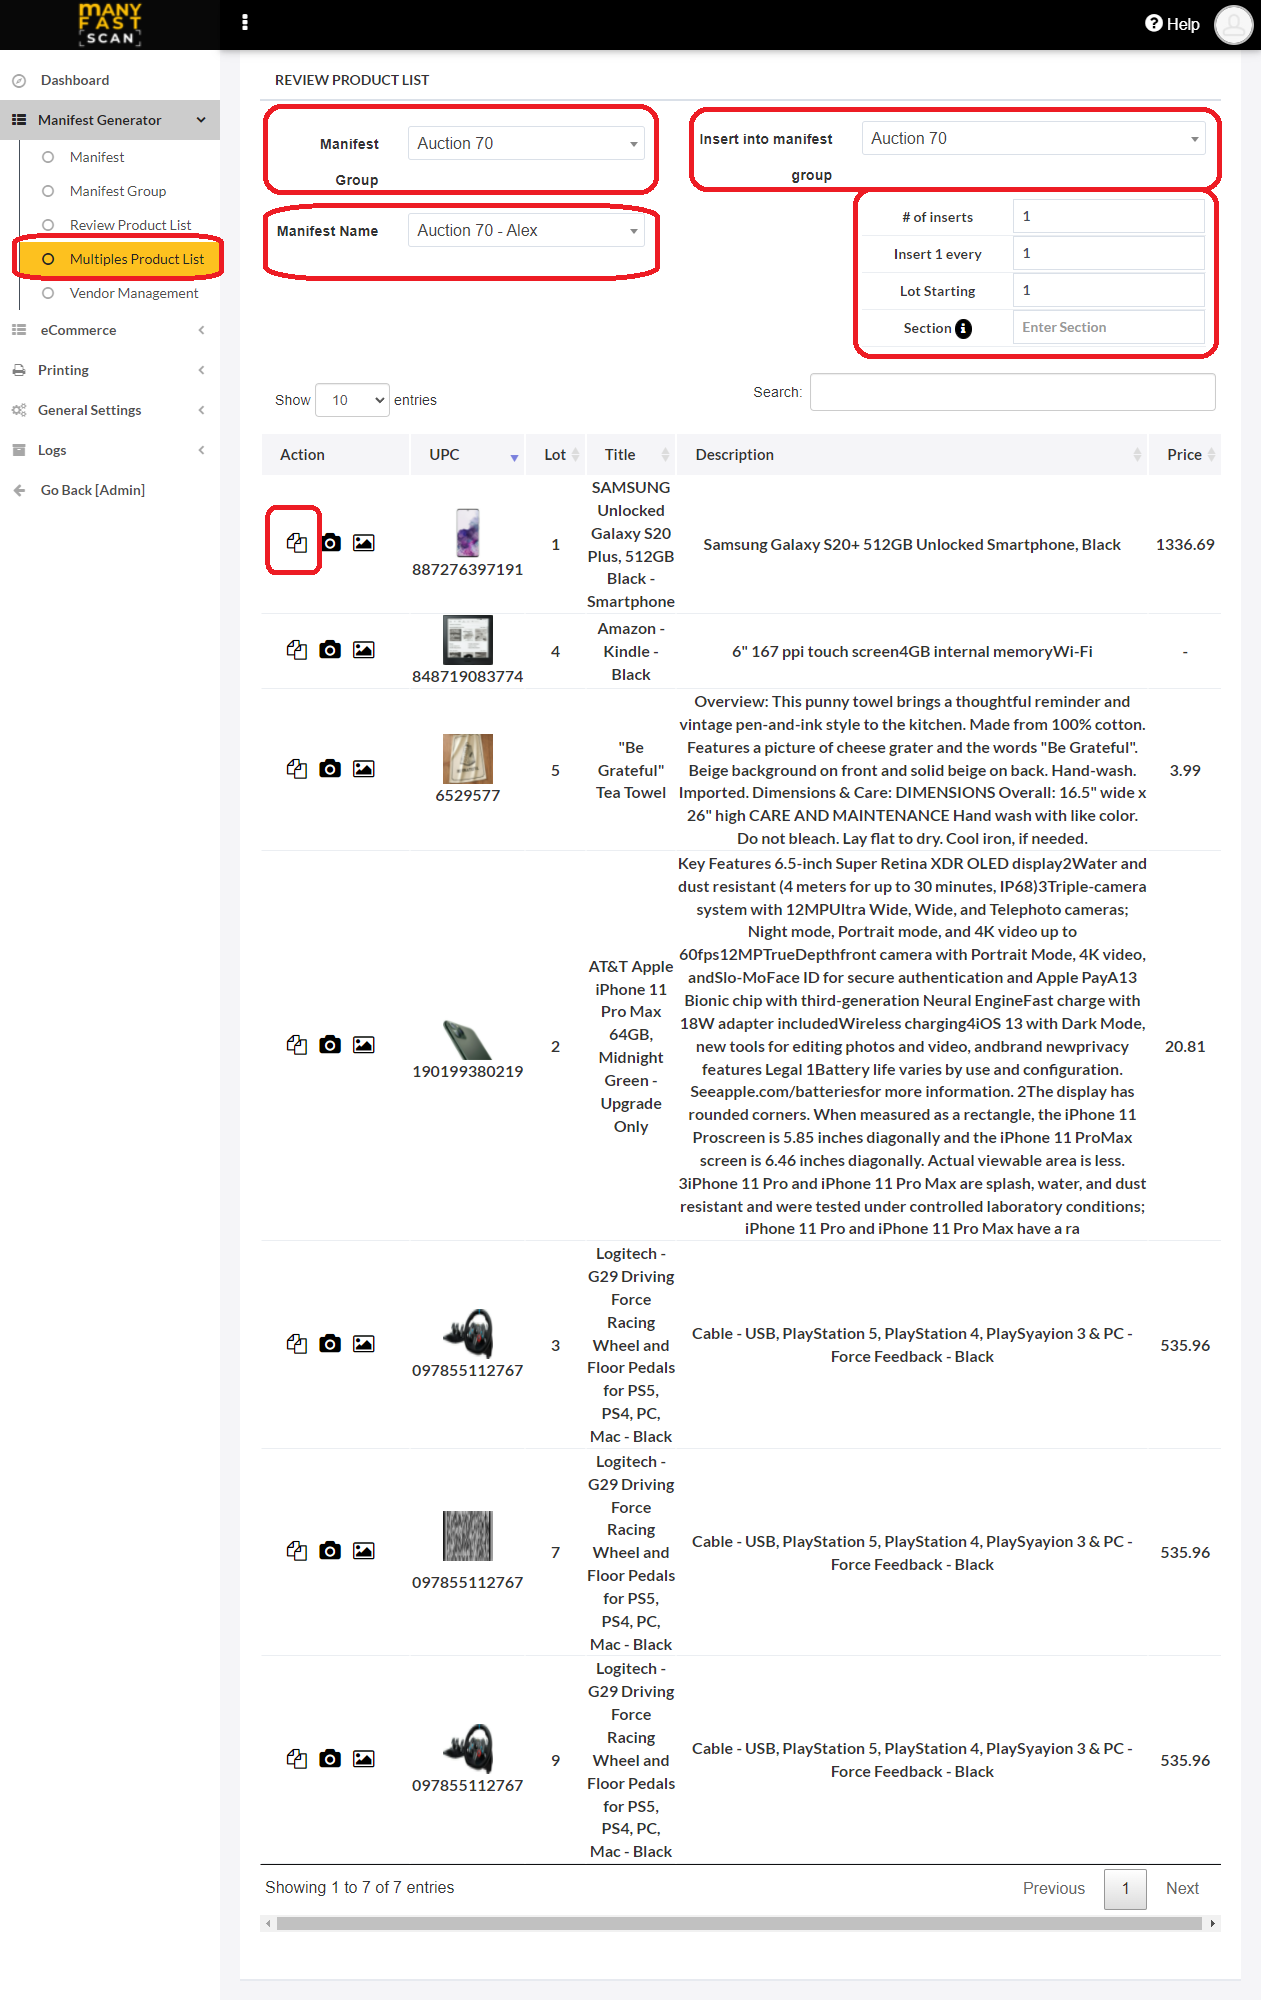
Task: Click image icon in Tea Towel row
Action: click(x=364, y=768)
